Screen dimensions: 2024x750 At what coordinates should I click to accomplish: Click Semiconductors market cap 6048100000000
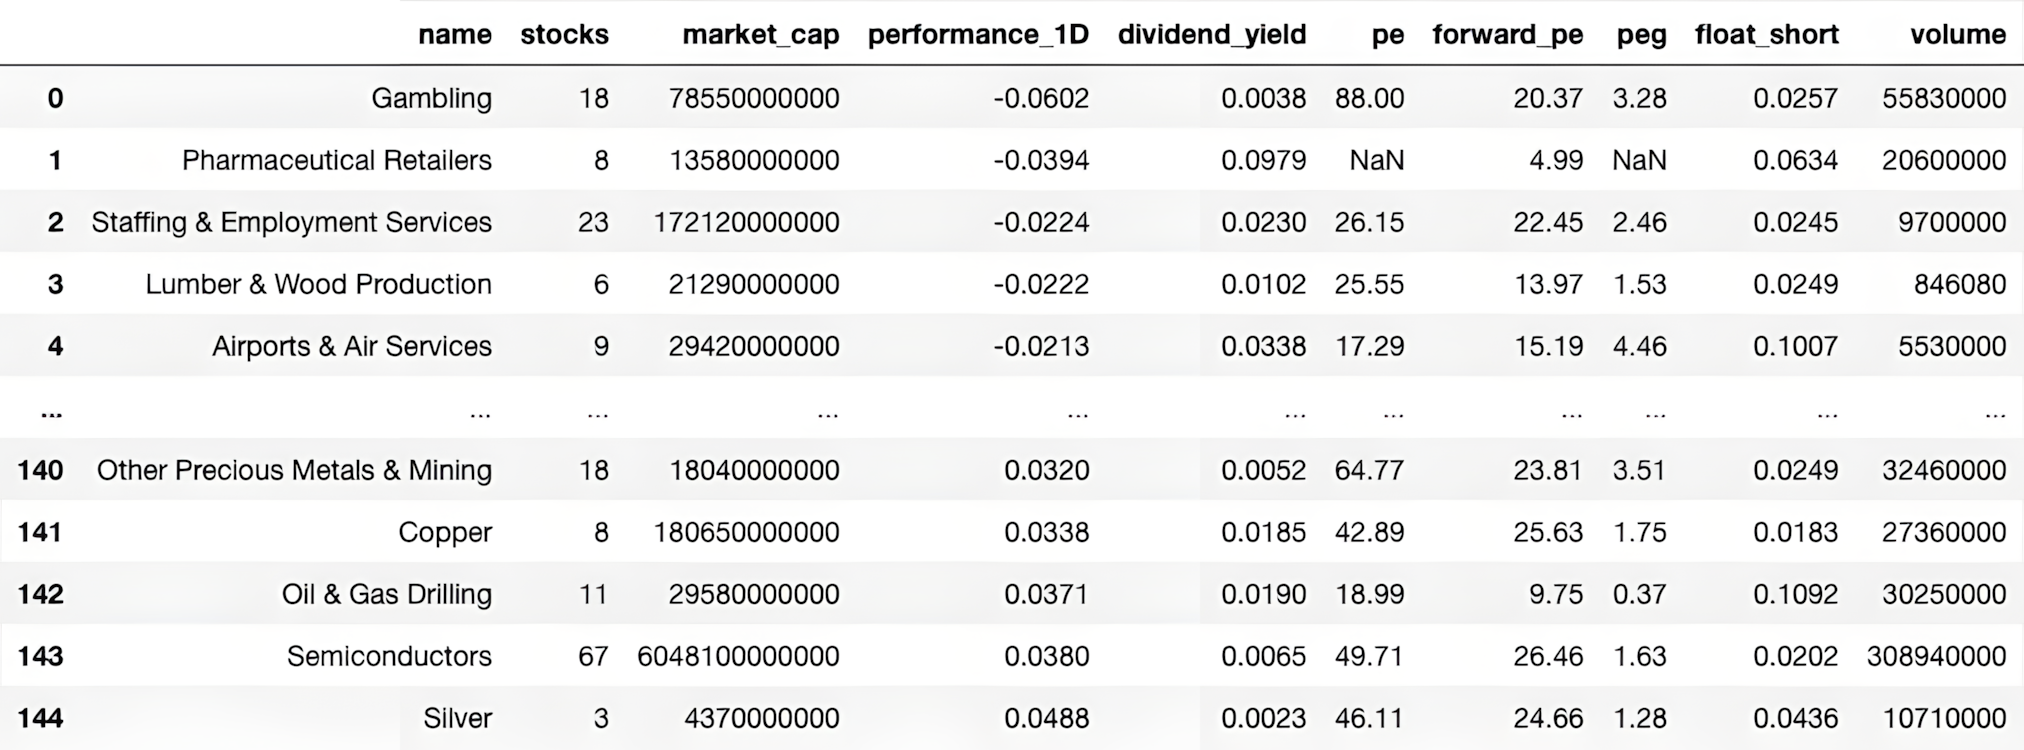[738, 656]
